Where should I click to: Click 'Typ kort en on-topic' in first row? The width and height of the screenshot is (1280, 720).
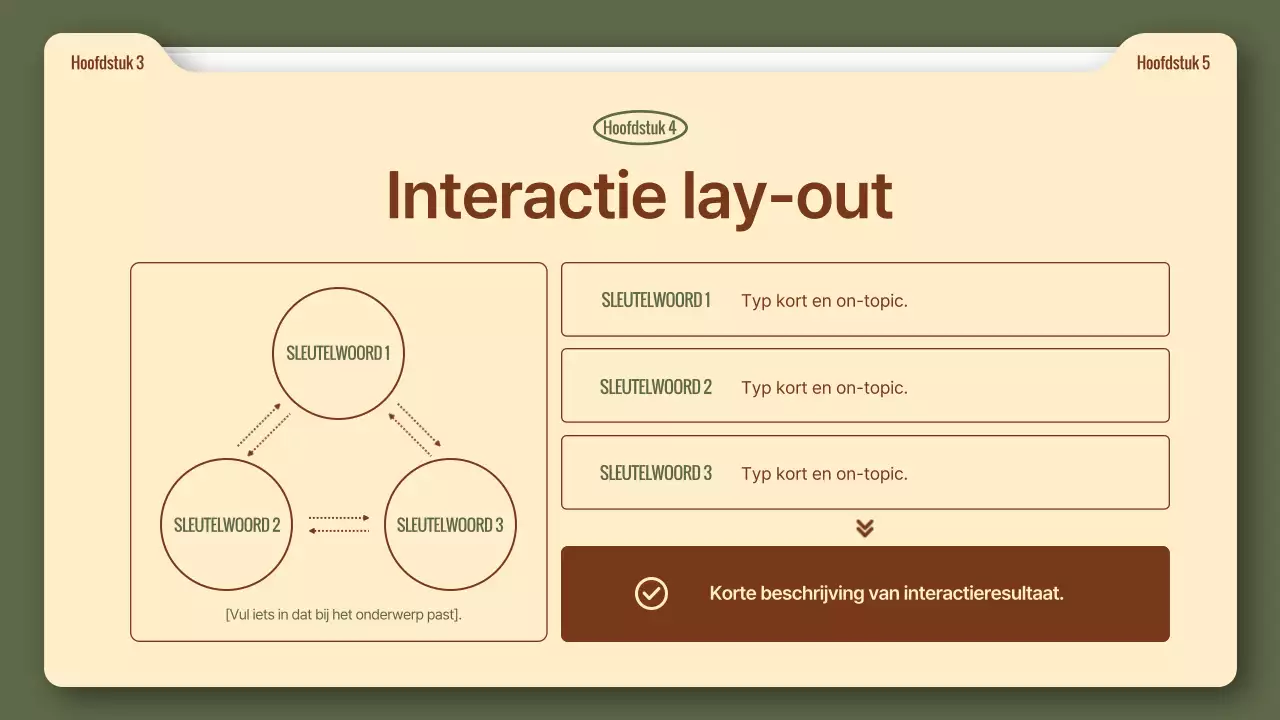click(x=824, y=301)
